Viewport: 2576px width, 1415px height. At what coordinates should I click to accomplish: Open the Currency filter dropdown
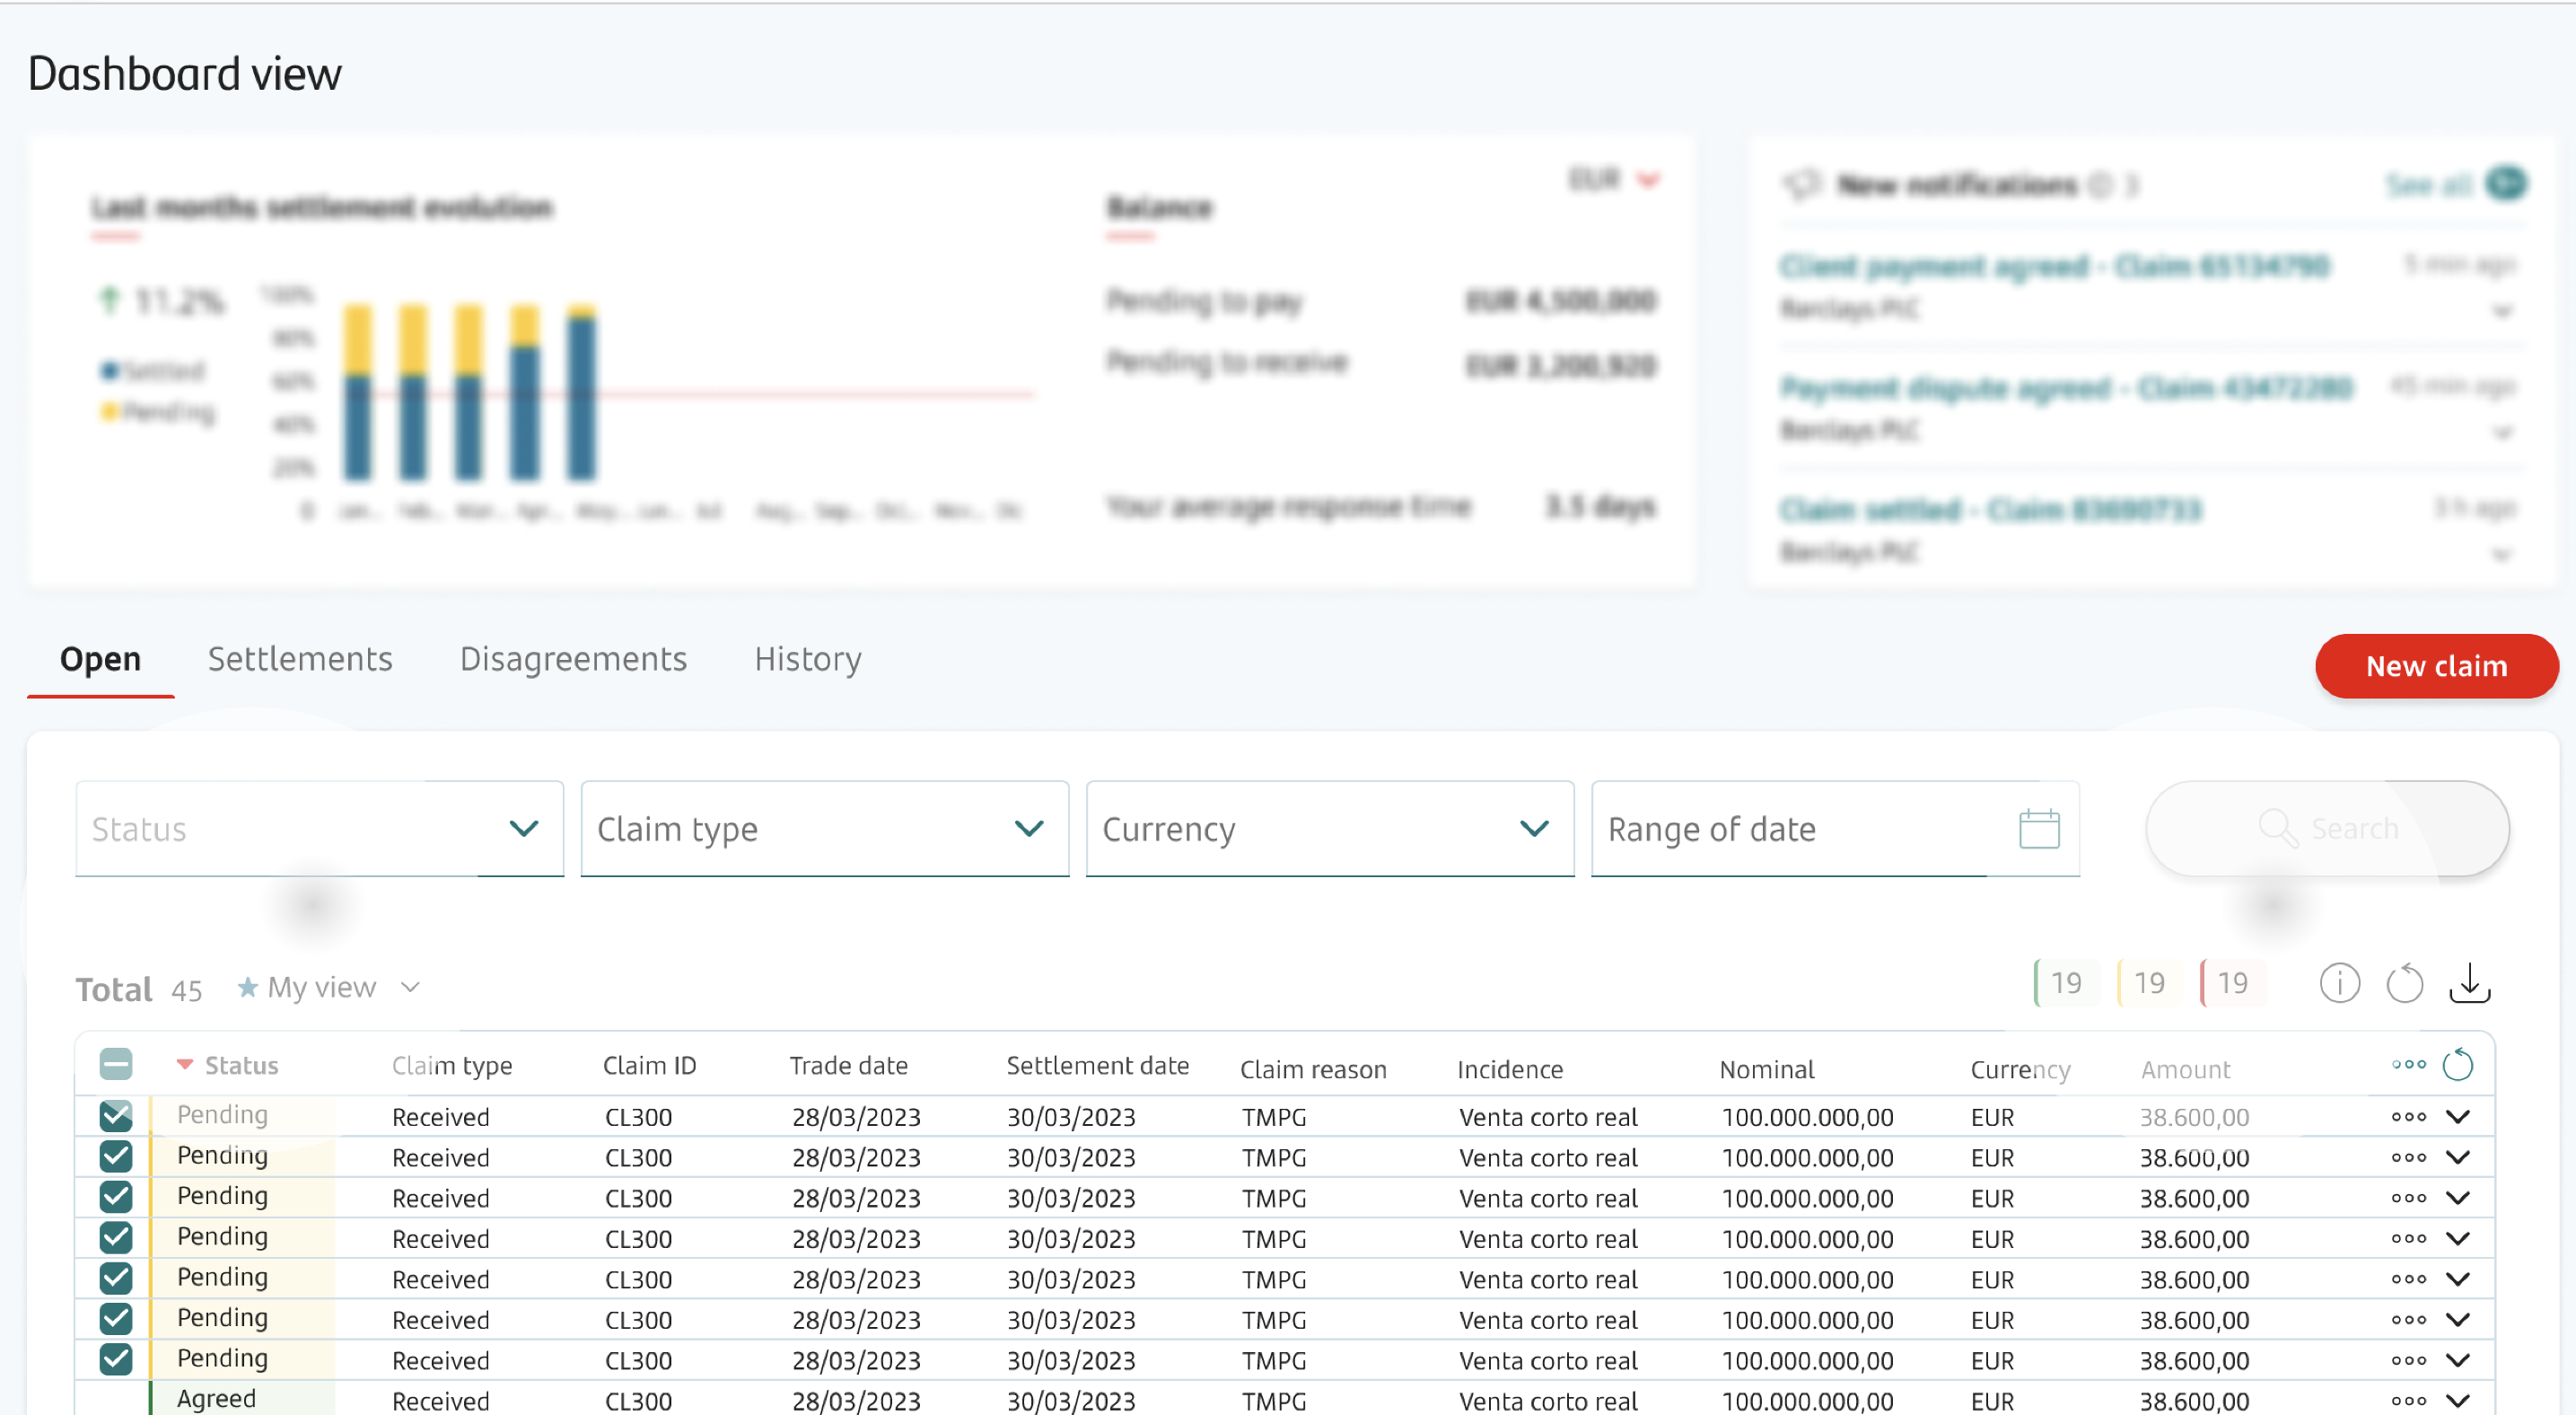1330,828
